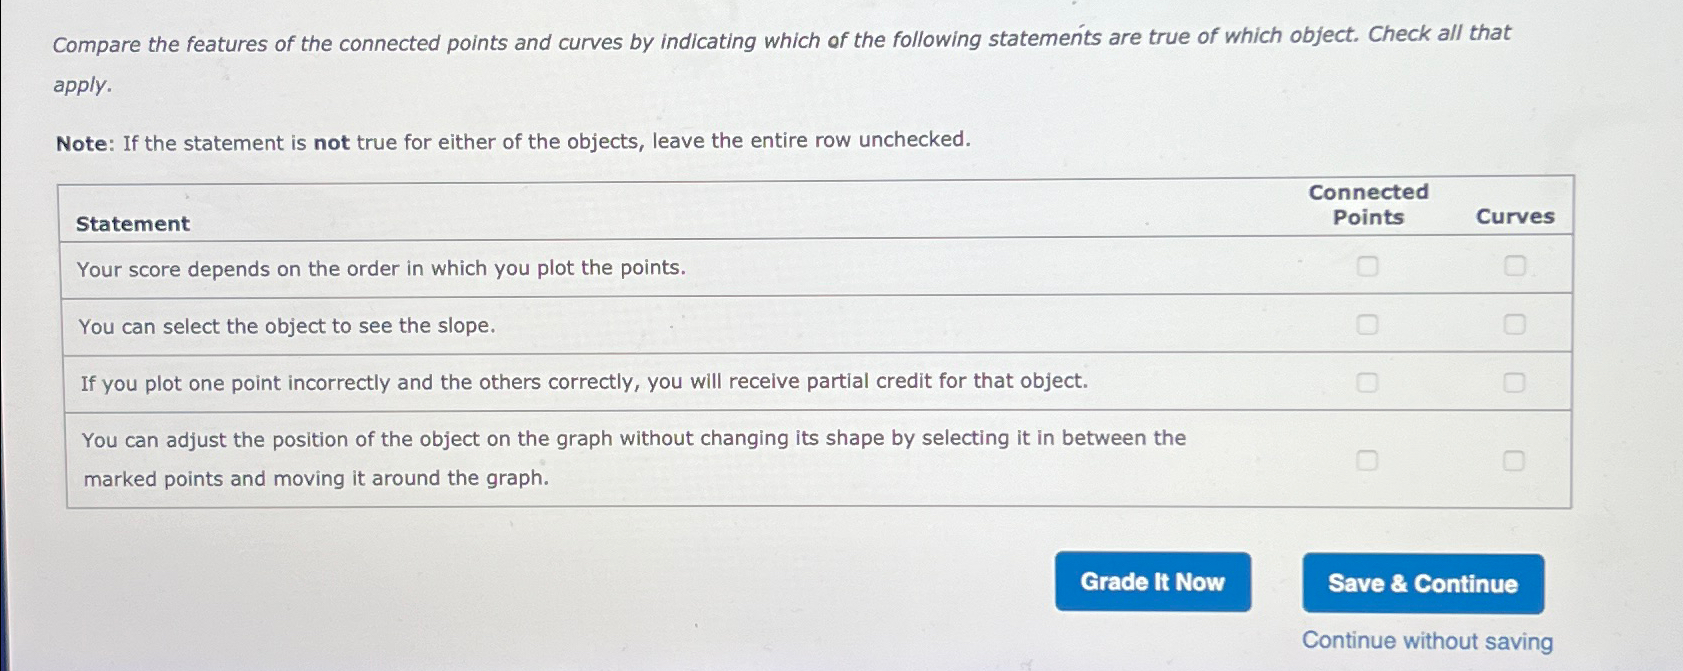Check Connected Points for plotting order statement

coord(1368,265)
